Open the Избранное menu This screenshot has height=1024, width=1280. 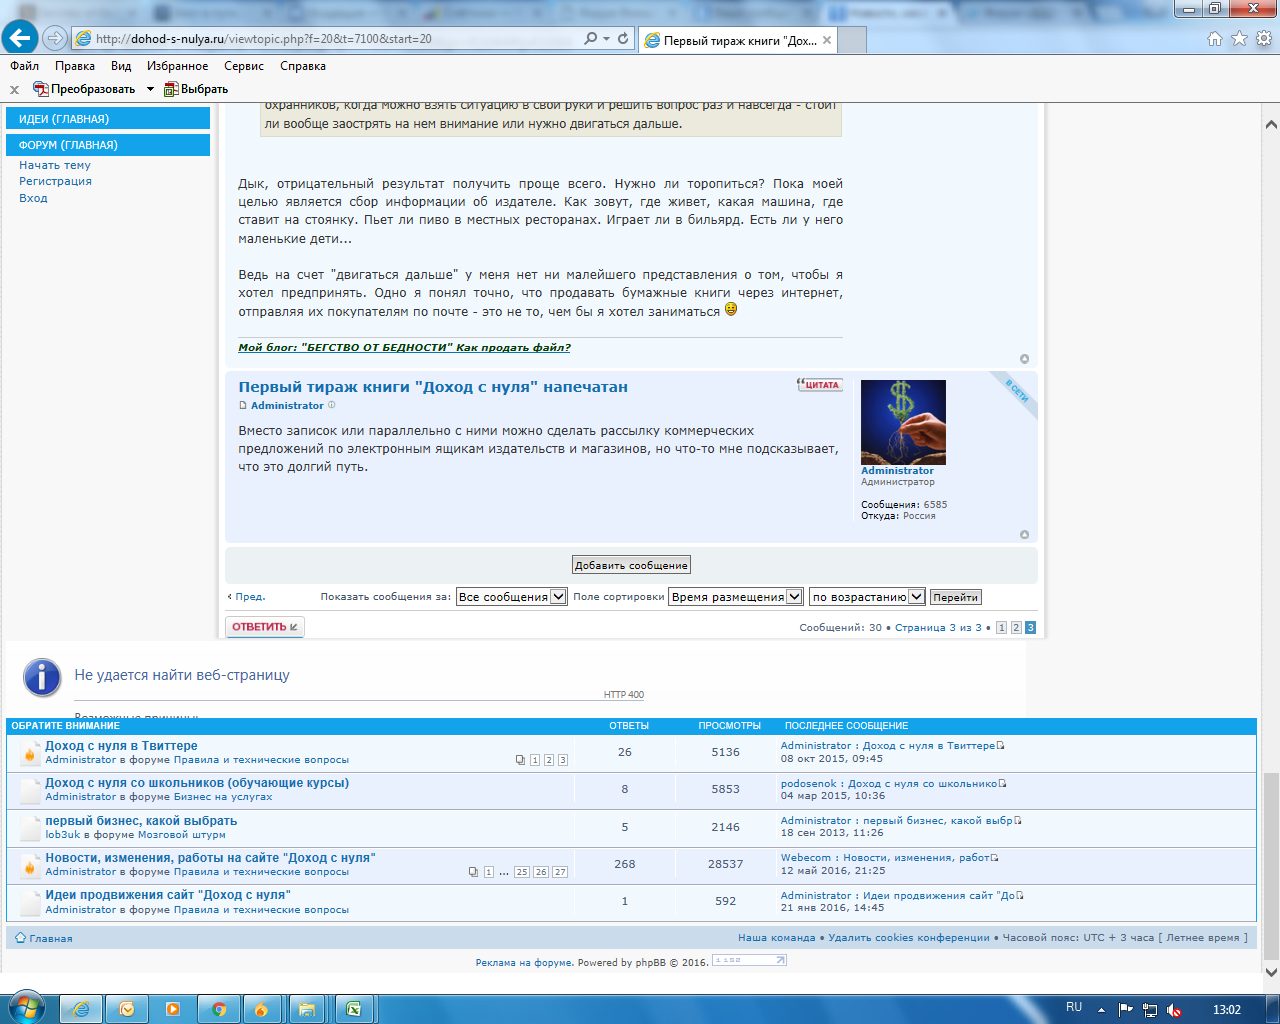coord(177,66)
